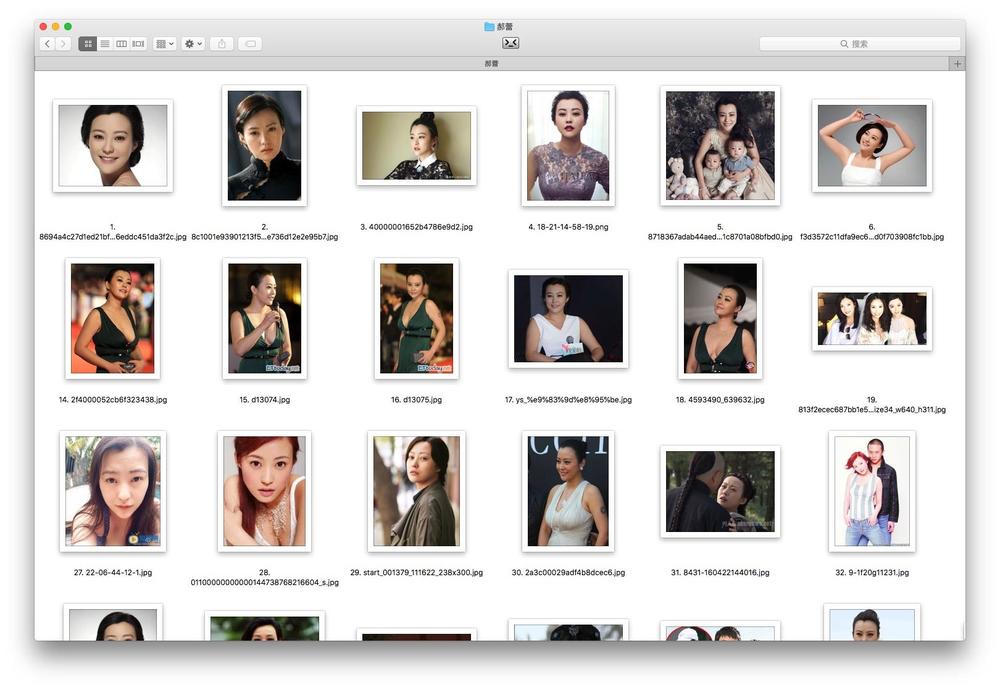Click filename 31. 8431-160422144016.jpg

(720, 573)
